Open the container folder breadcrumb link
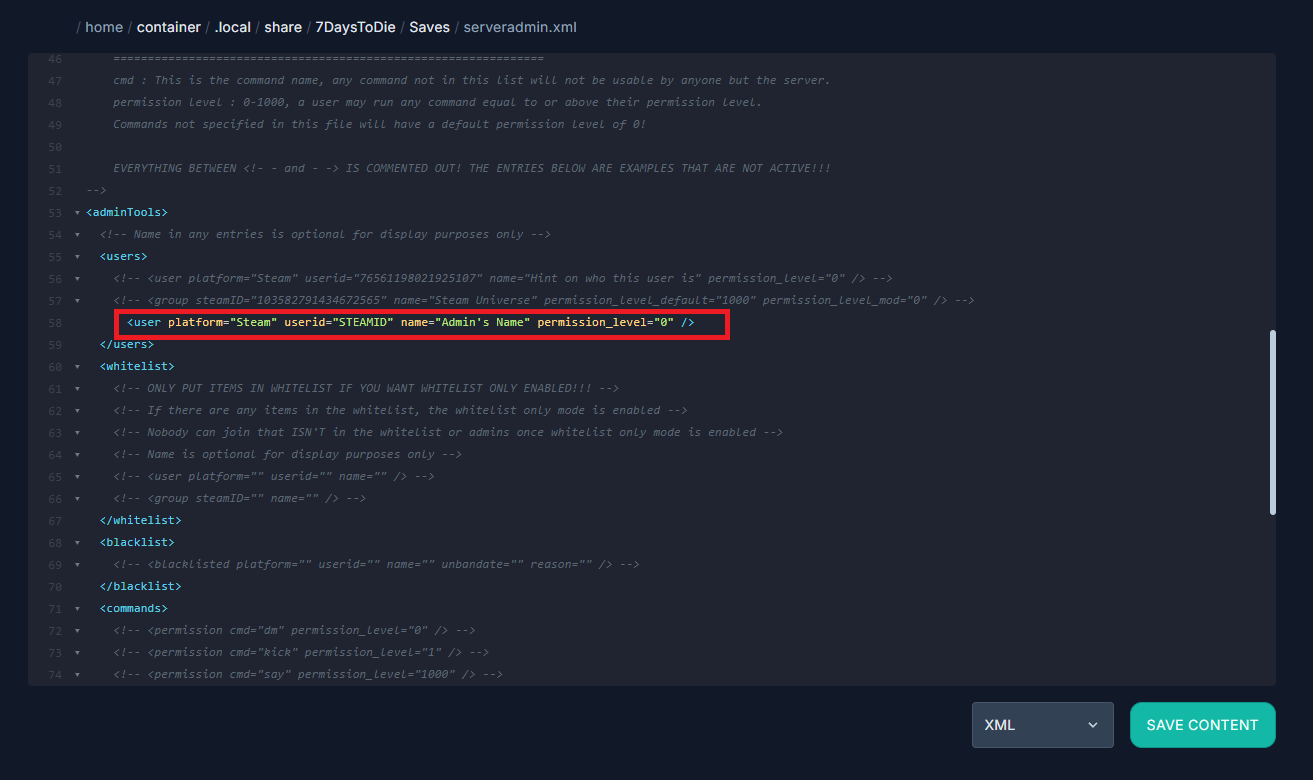This screenshot has height=780, width=1313. 168,27
